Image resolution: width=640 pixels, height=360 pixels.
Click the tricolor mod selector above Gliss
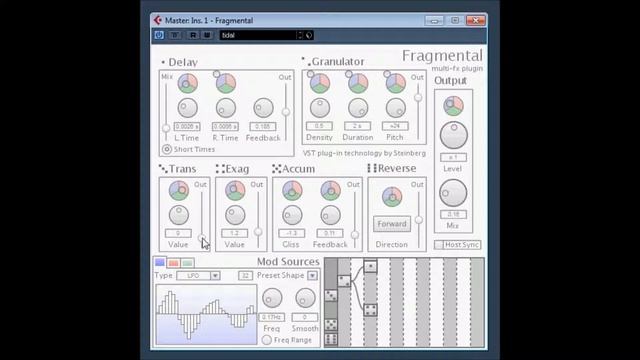tap(292, 190)
